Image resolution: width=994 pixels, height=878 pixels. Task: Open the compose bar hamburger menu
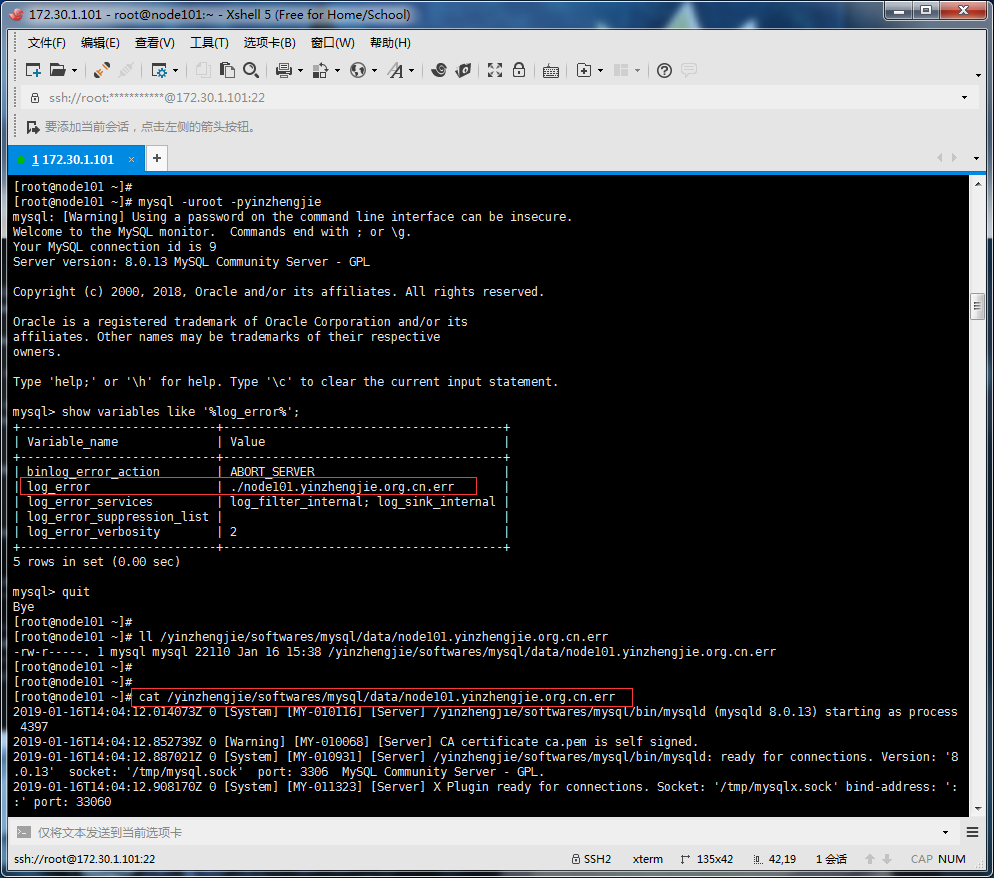point(972,832)
